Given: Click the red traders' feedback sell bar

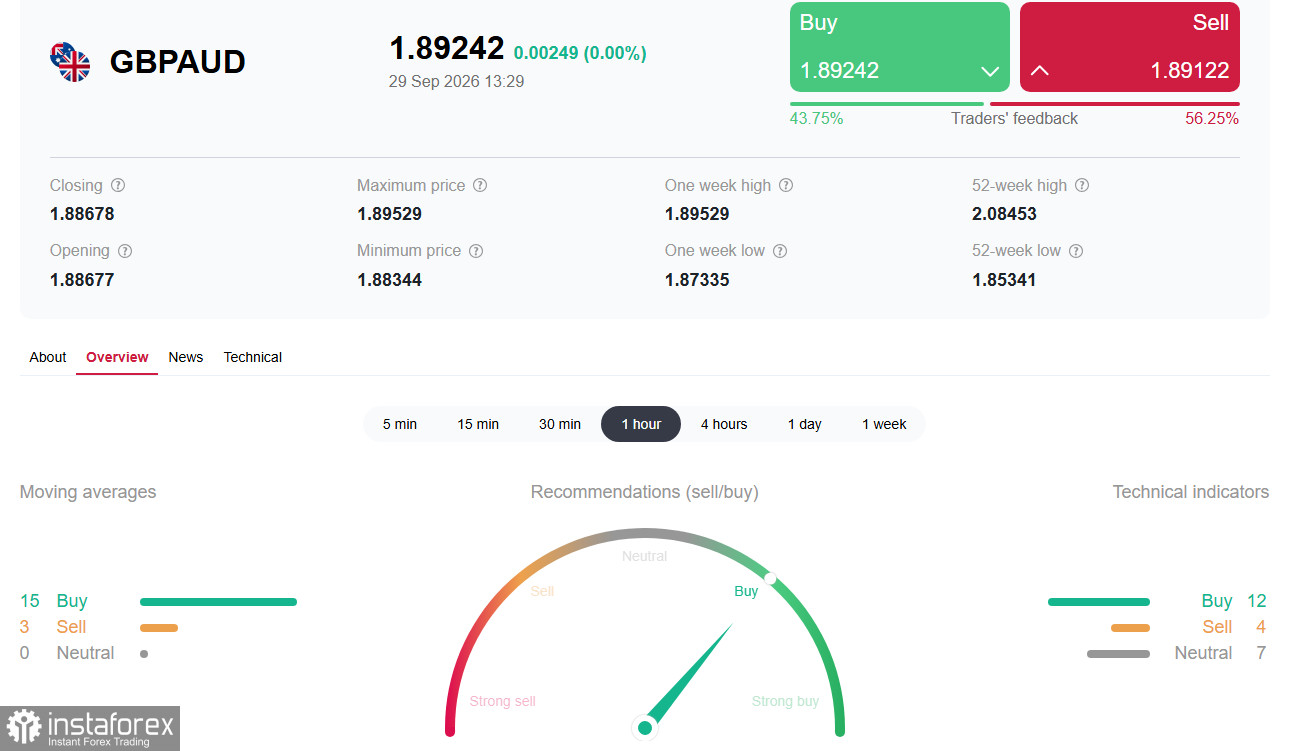Looking at the screenshot, I should click(1115, 104).
